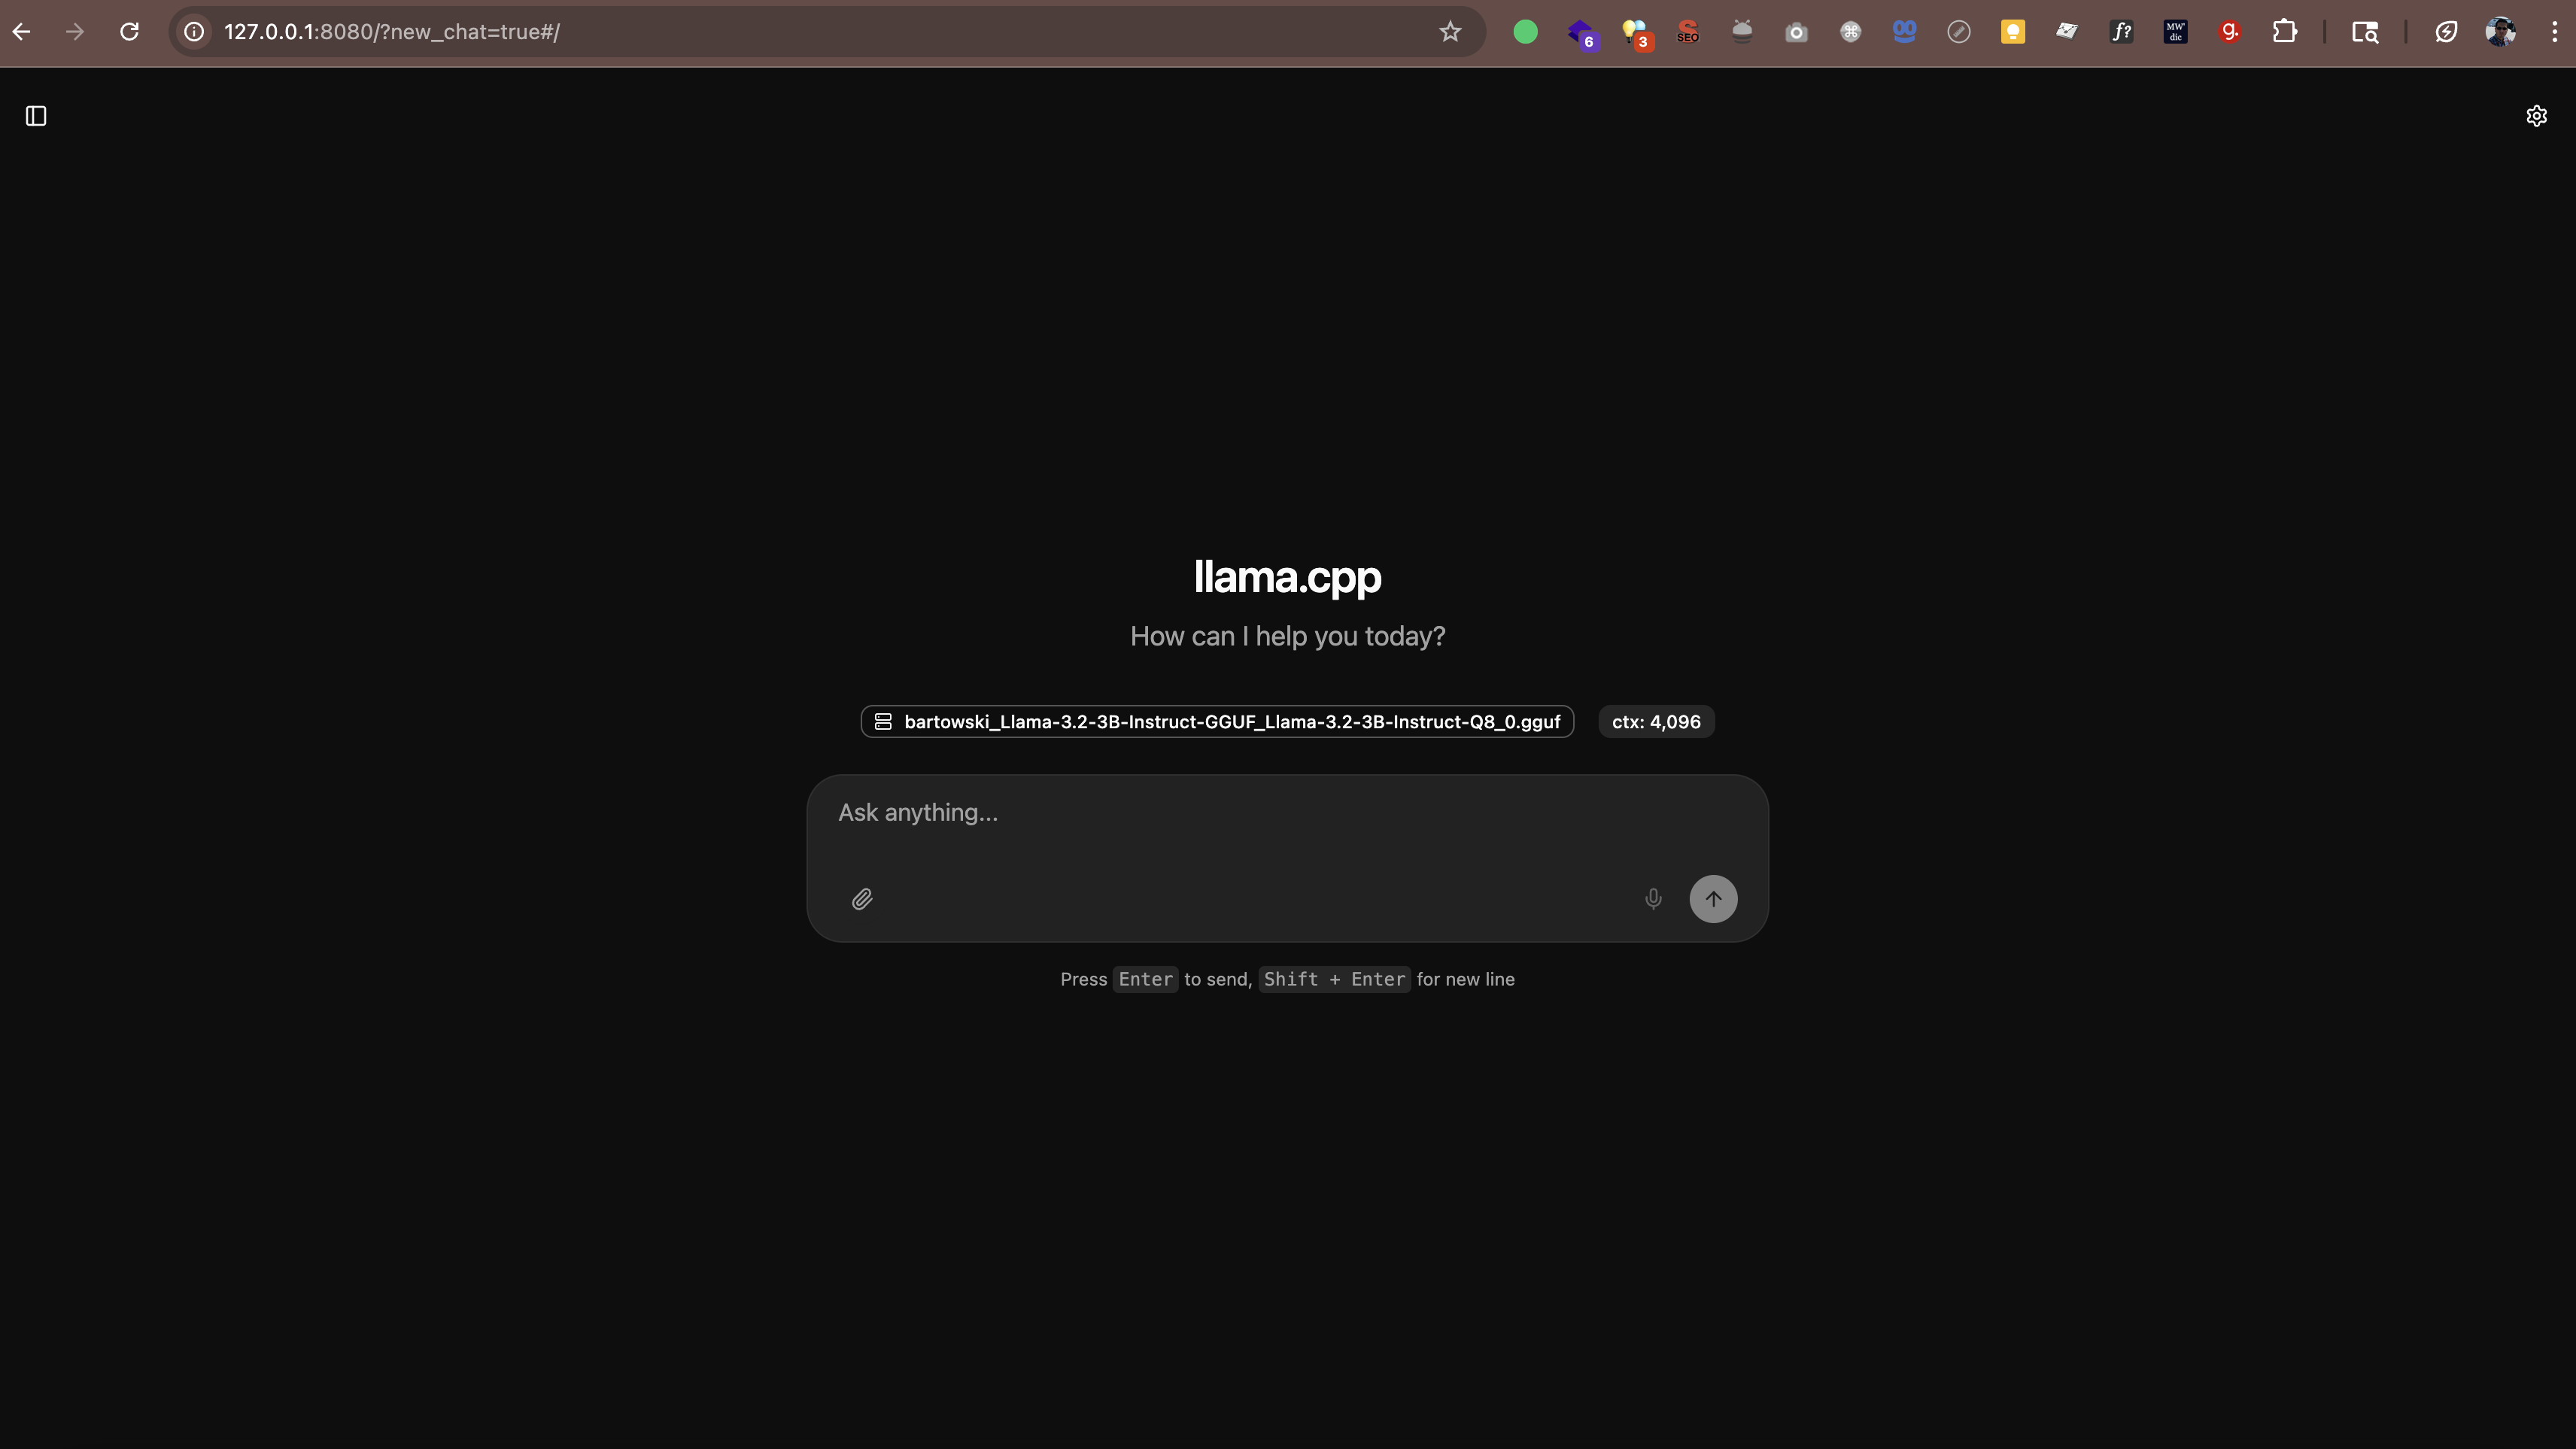Viewport: 2576px width, 1449px height.
Task: Expand the MW dictionary extension
Action: pos(2174,32)
